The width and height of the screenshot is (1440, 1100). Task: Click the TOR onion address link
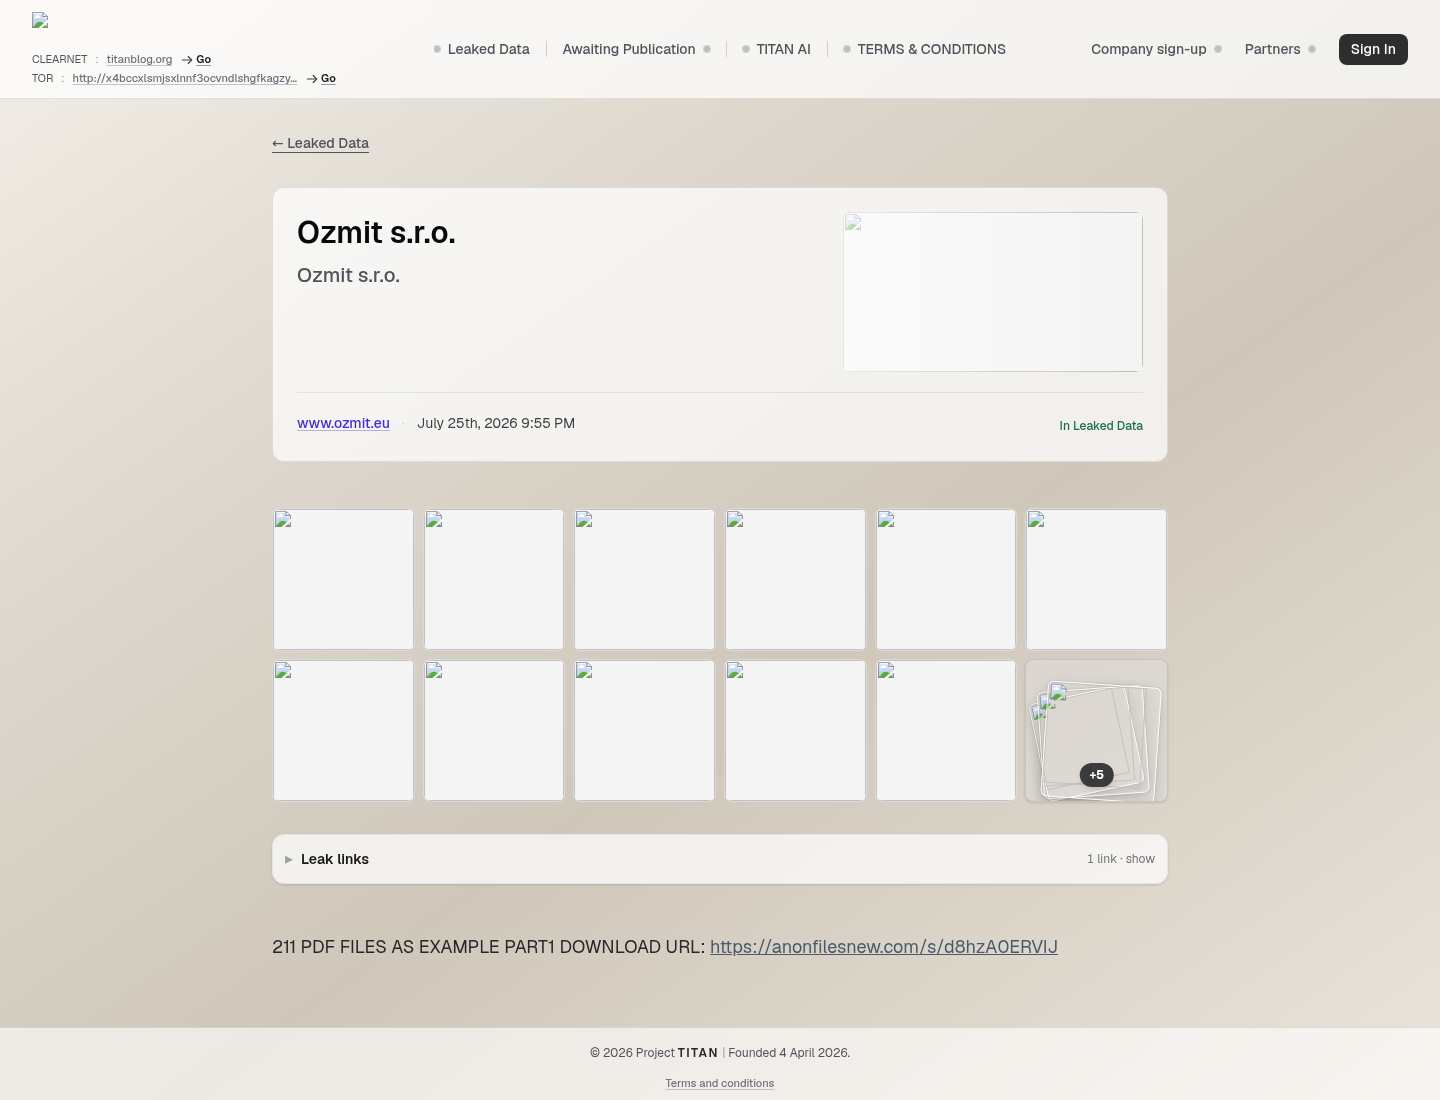(184, 78)
